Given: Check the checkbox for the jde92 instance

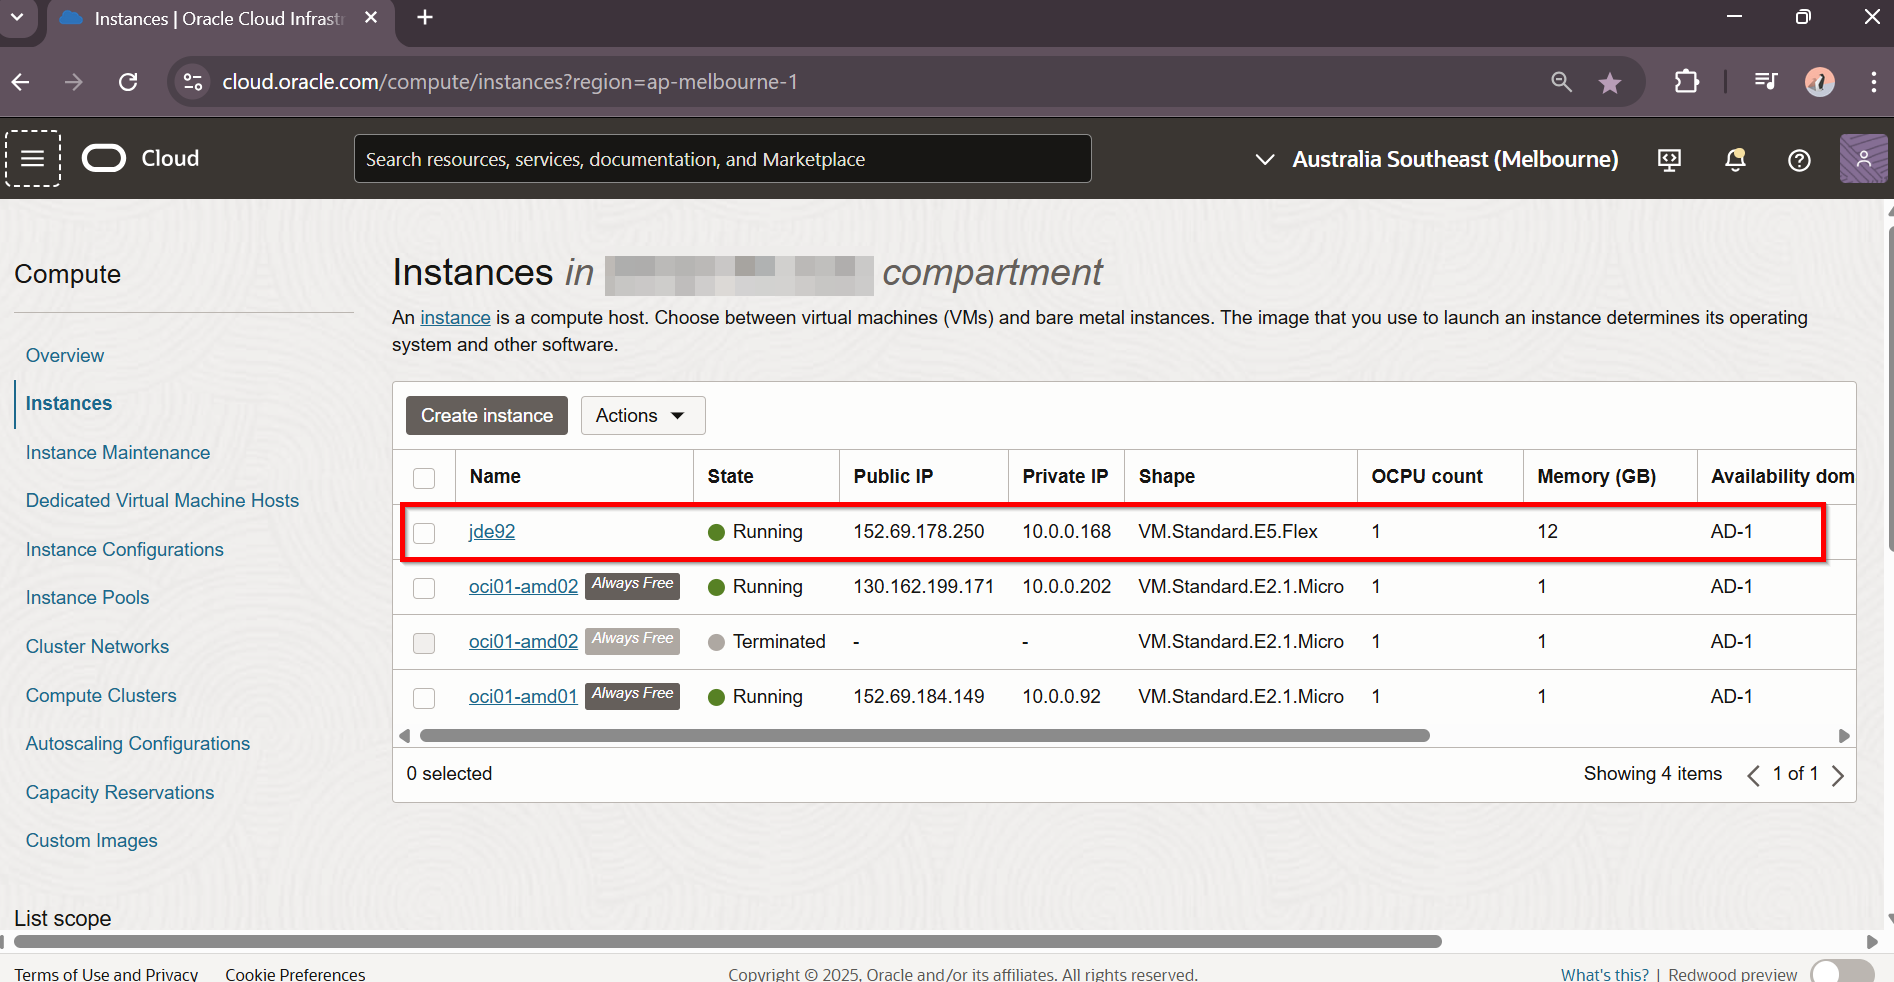Looking at the screenshot, I should click(424, 533).
